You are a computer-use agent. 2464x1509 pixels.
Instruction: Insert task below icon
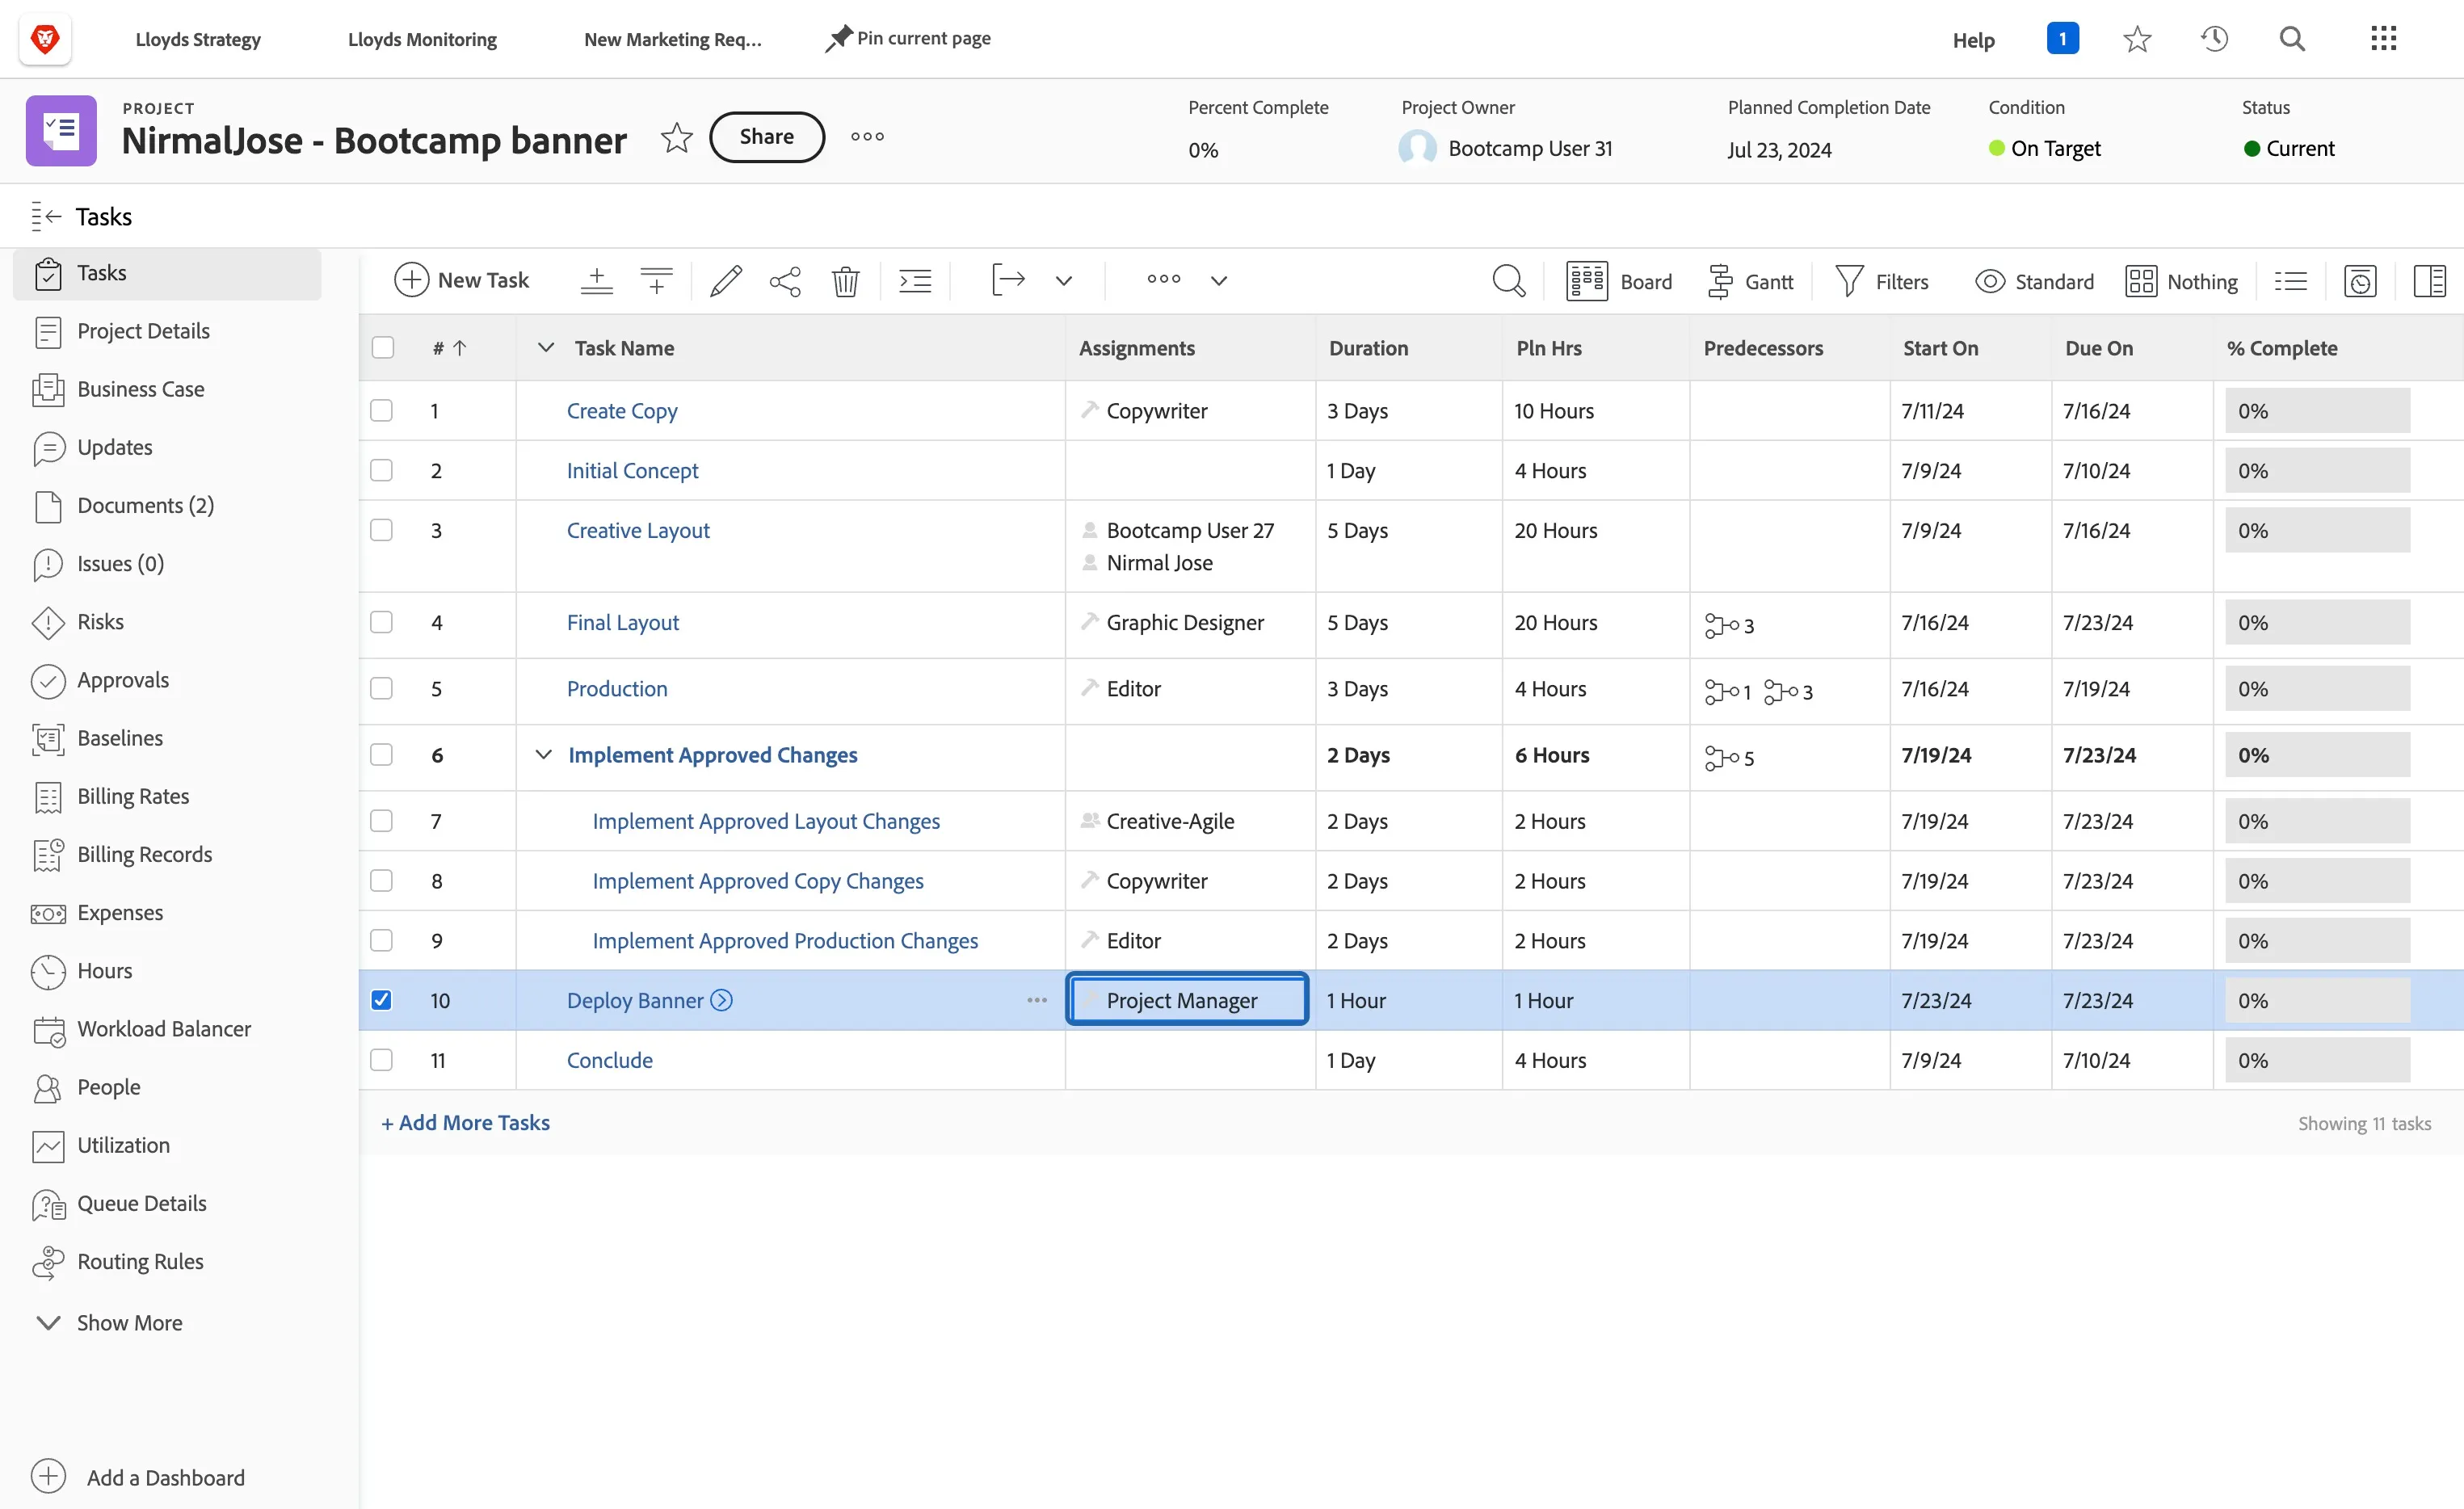pyautogui.click(x=656, y=281)
